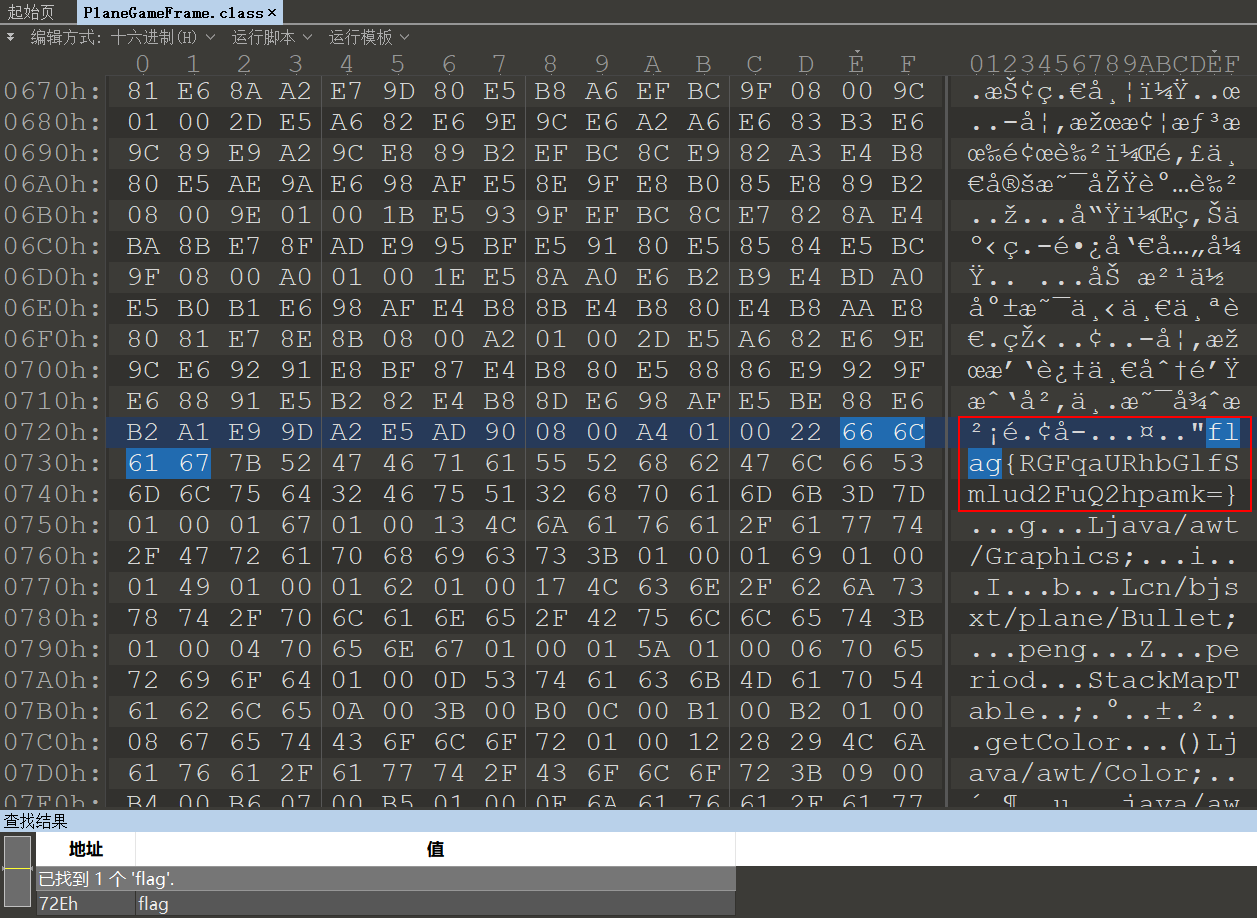This screenshot has height=918, width=1257.
Task: Select the 已找到 1 个 'flag' result row
Action: coord(386,879)
